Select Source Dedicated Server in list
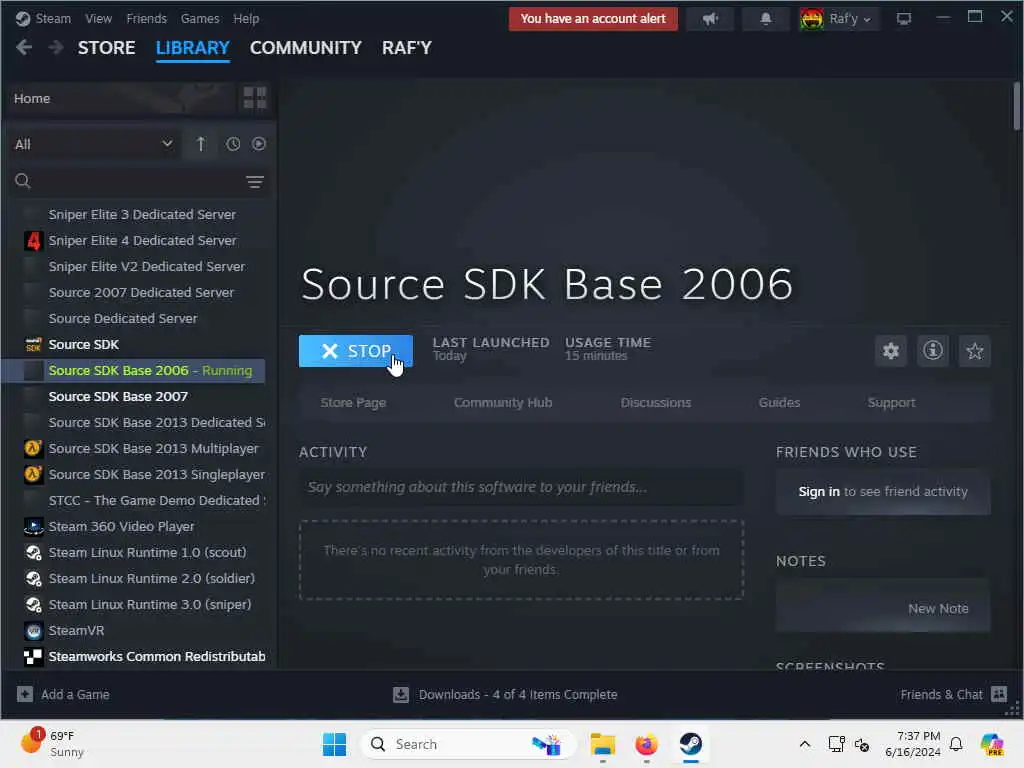Viewport: 1024px width, 768px height. pyautogui.click(x=123, y=319)
